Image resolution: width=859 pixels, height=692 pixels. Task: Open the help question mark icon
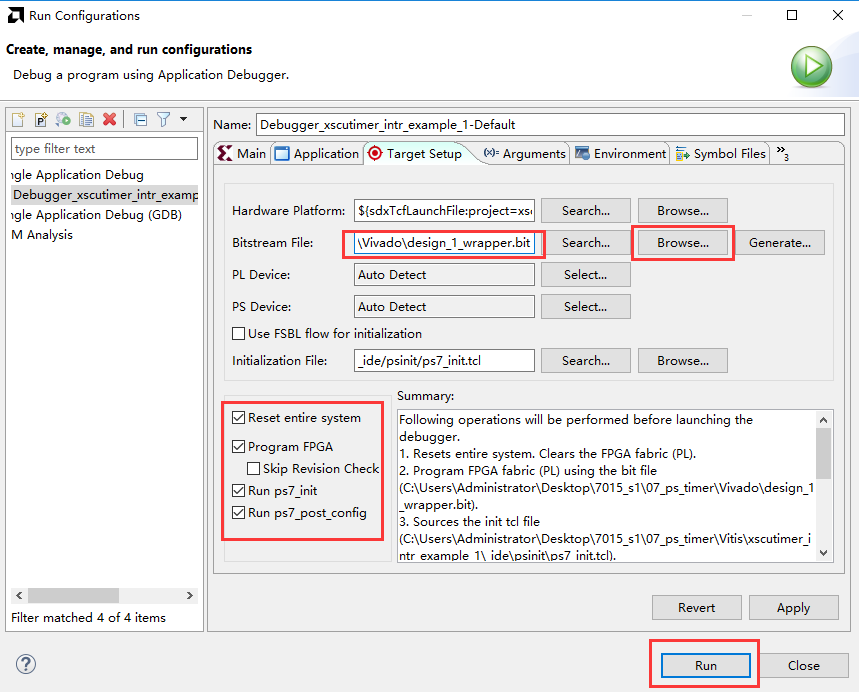26,664
